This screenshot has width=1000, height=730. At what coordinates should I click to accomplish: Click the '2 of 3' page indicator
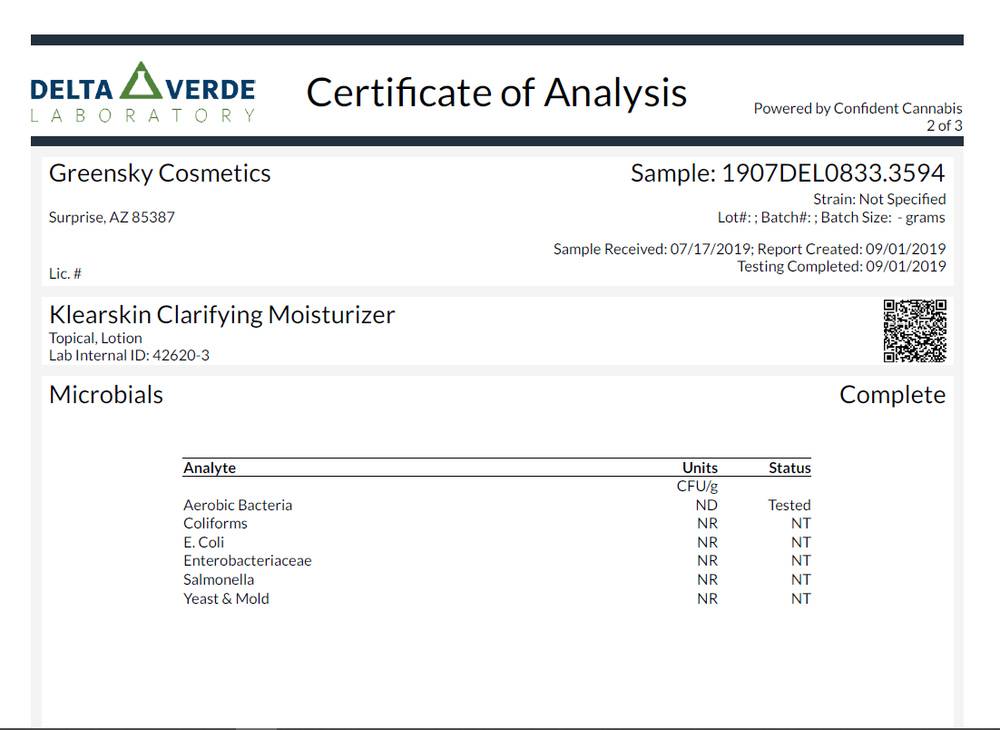[x=945, y=126]
